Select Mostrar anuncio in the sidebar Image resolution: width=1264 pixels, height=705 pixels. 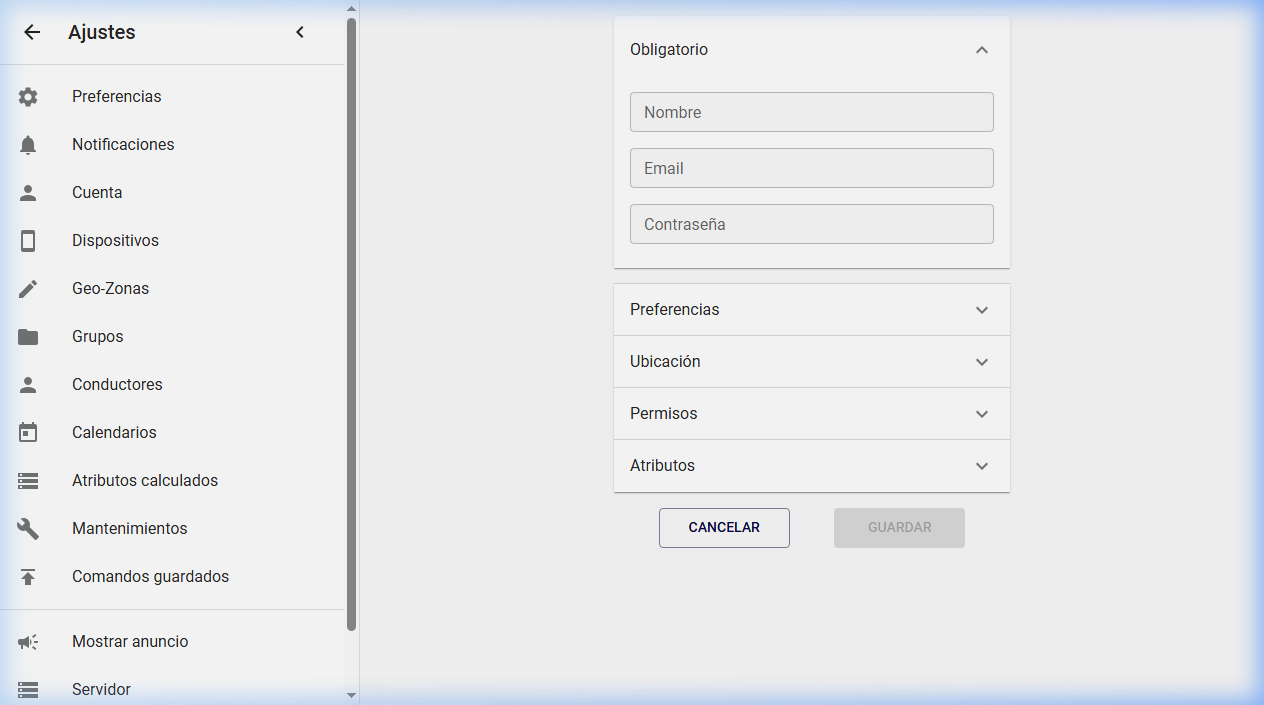pyautogui.click(x=172, y=642)
